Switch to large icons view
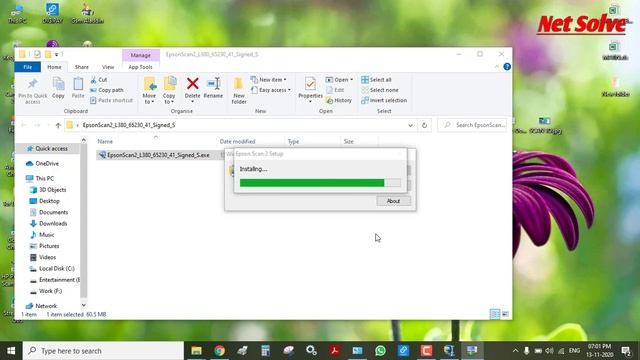Screen dimensions: 640x360 click(505, 314)
